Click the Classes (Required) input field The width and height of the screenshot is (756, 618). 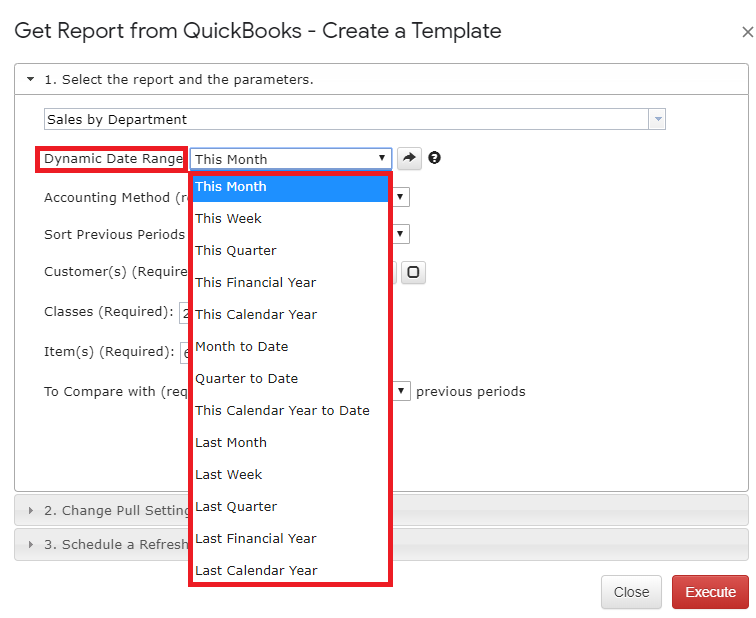(184, 312)
